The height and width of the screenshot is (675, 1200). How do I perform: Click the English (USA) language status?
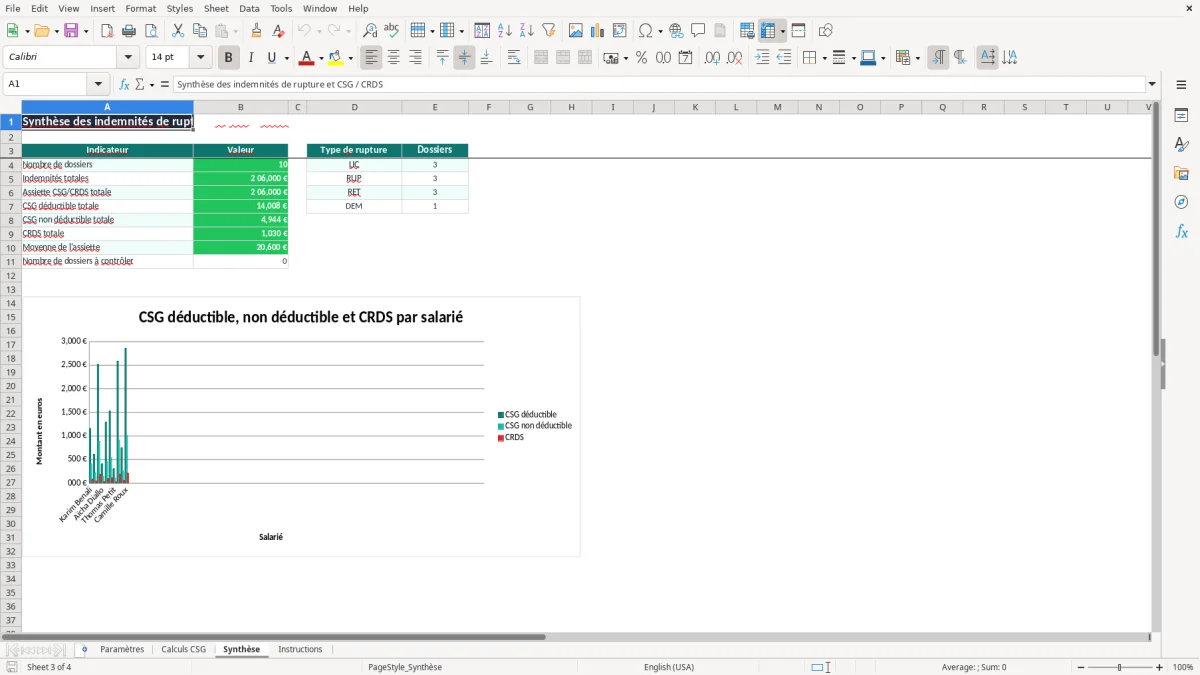[669, 667]
